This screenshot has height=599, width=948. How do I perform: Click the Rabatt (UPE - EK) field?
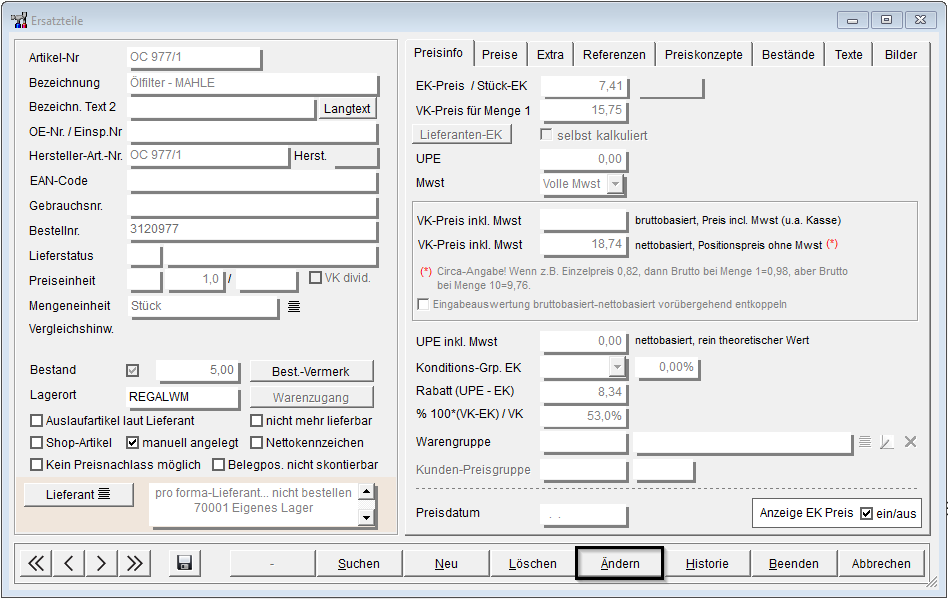[x=584, y=392]
